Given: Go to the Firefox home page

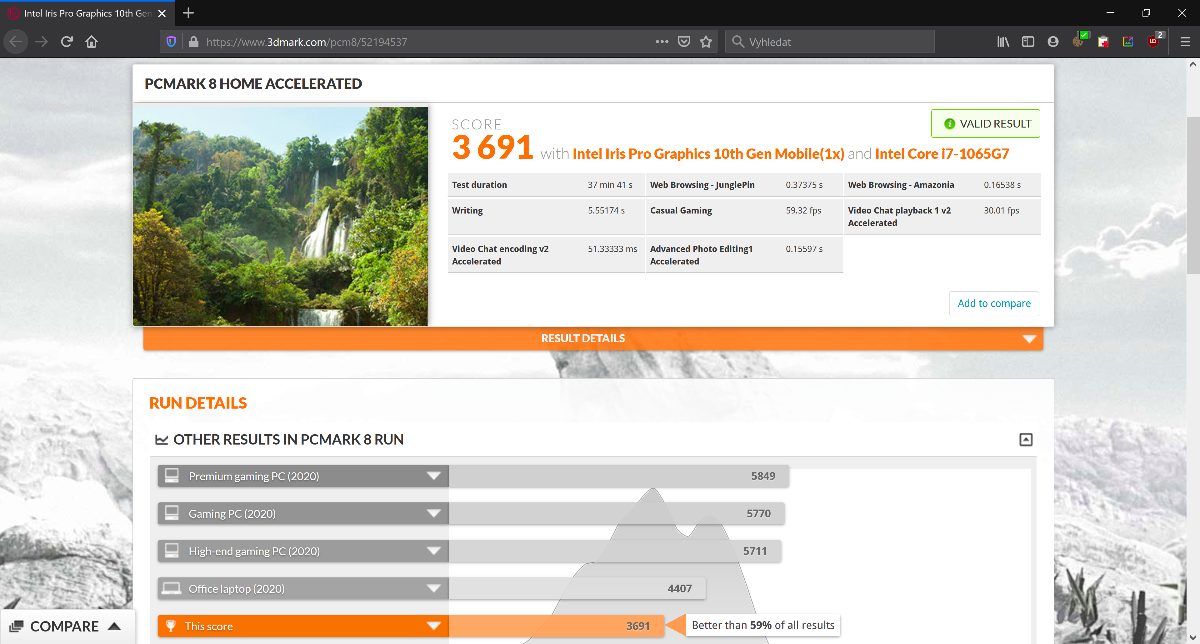Looking at the screenshot, I should [92, 42].
